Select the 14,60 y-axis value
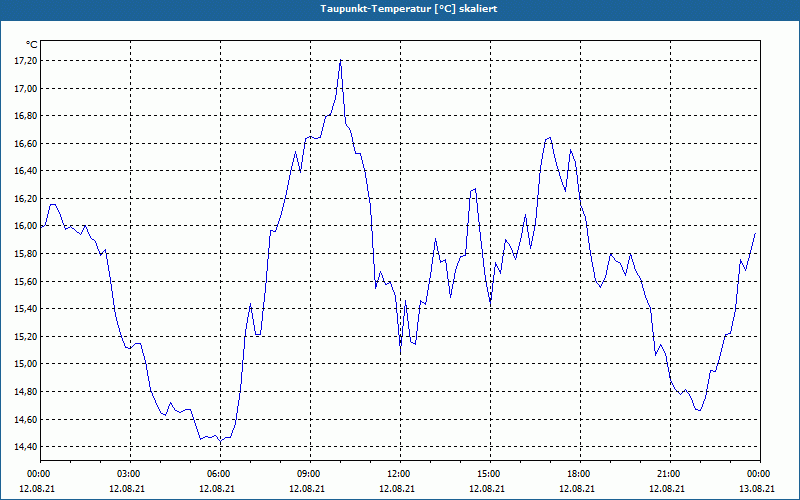 pos(27,419)
